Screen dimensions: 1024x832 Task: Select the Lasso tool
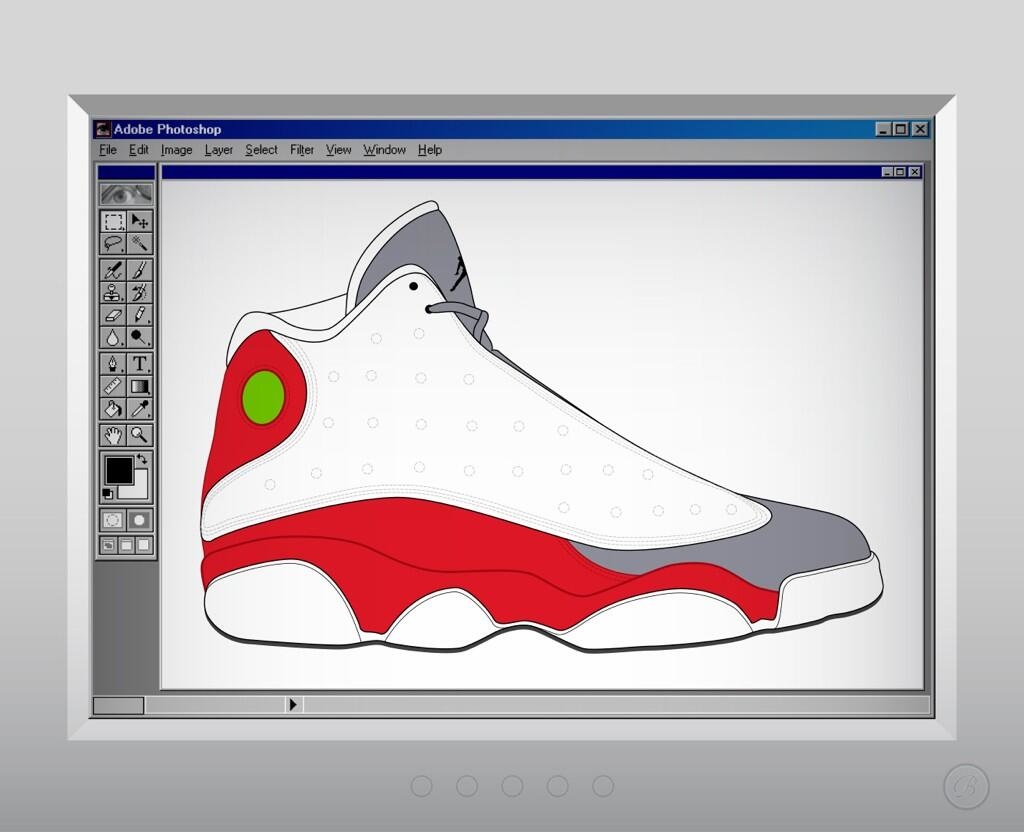coord(114,244)
